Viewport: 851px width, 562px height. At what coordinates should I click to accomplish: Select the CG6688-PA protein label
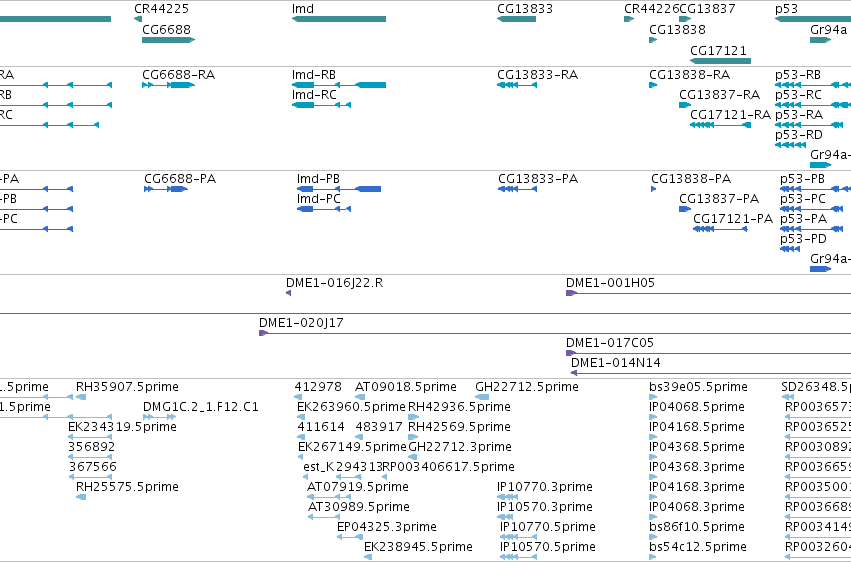tap(180, 179)
